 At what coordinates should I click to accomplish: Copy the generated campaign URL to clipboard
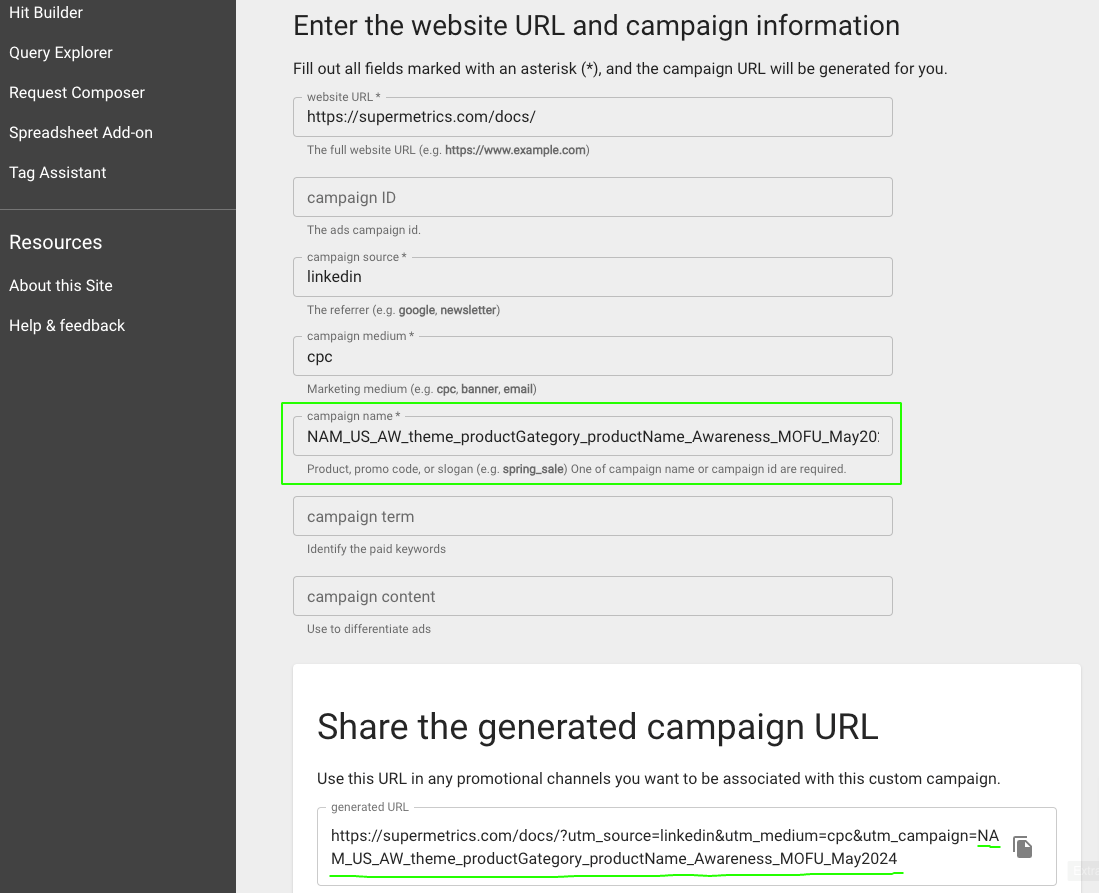coord(1022,847)
